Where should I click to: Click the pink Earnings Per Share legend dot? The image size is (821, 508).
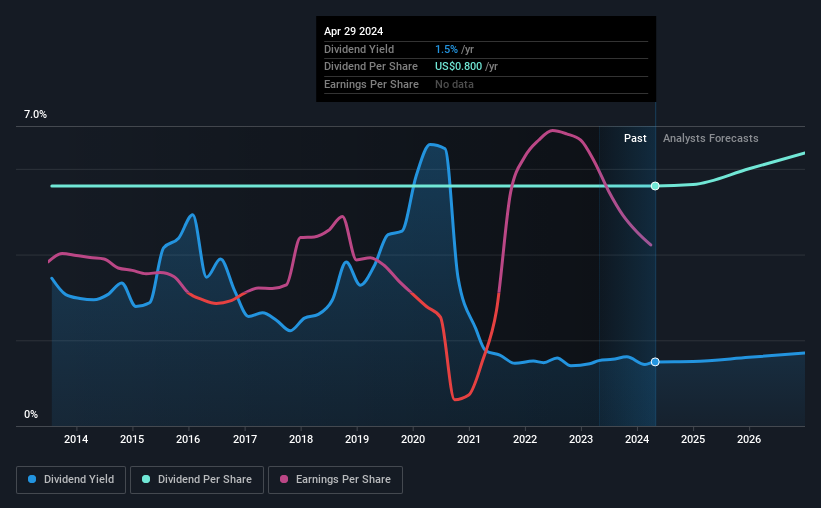[284, 479]
